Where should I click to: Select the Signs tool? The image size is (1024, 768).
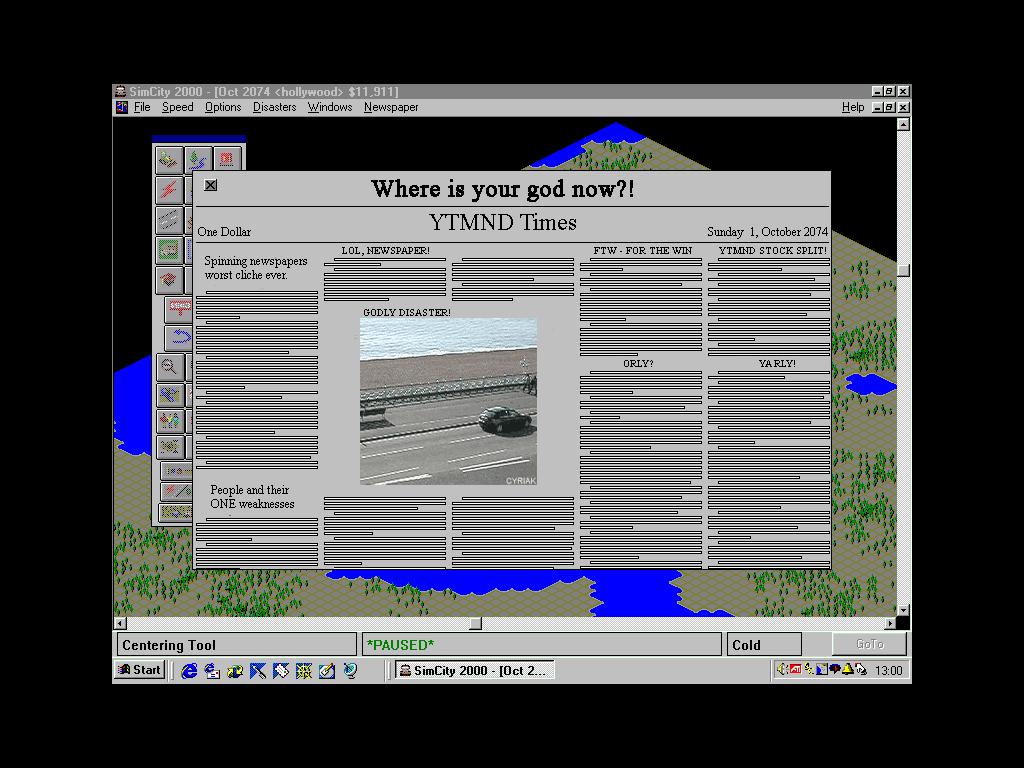point(178,308)
